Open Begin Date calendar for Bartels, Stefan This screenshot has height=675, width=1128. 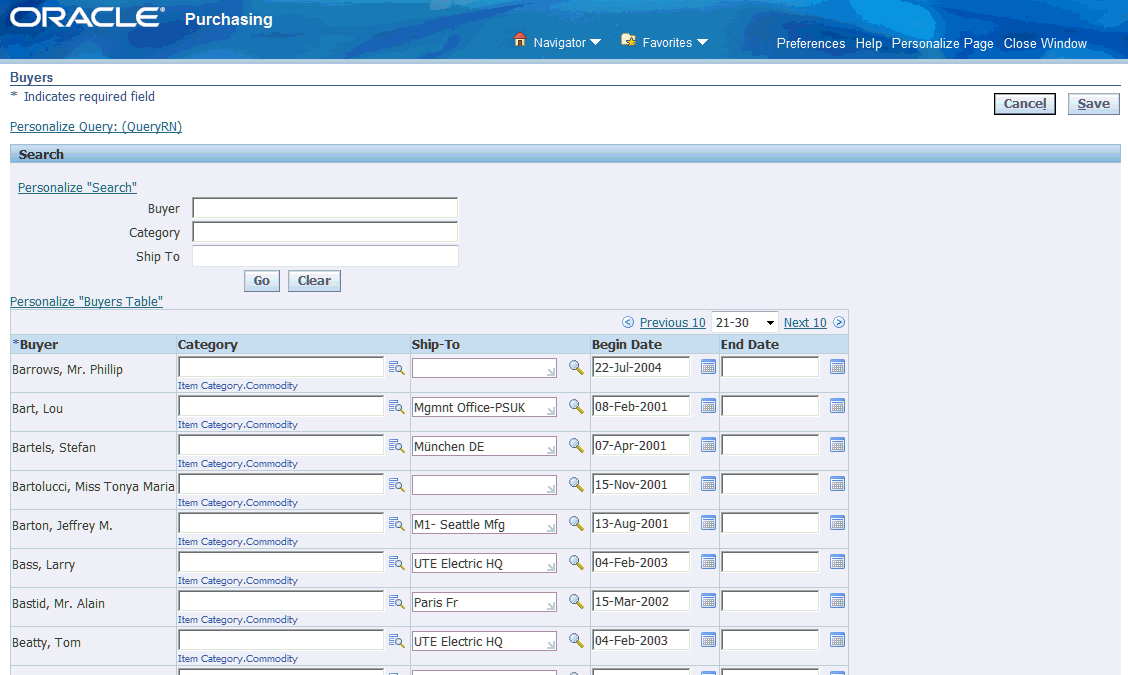pos(709,445)
